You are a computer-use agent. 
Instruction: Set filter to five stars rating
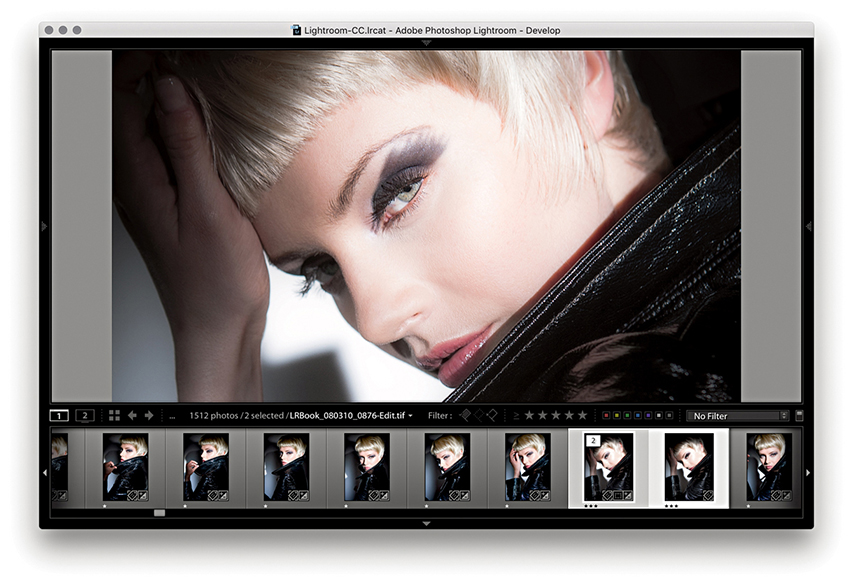(583, 416)
